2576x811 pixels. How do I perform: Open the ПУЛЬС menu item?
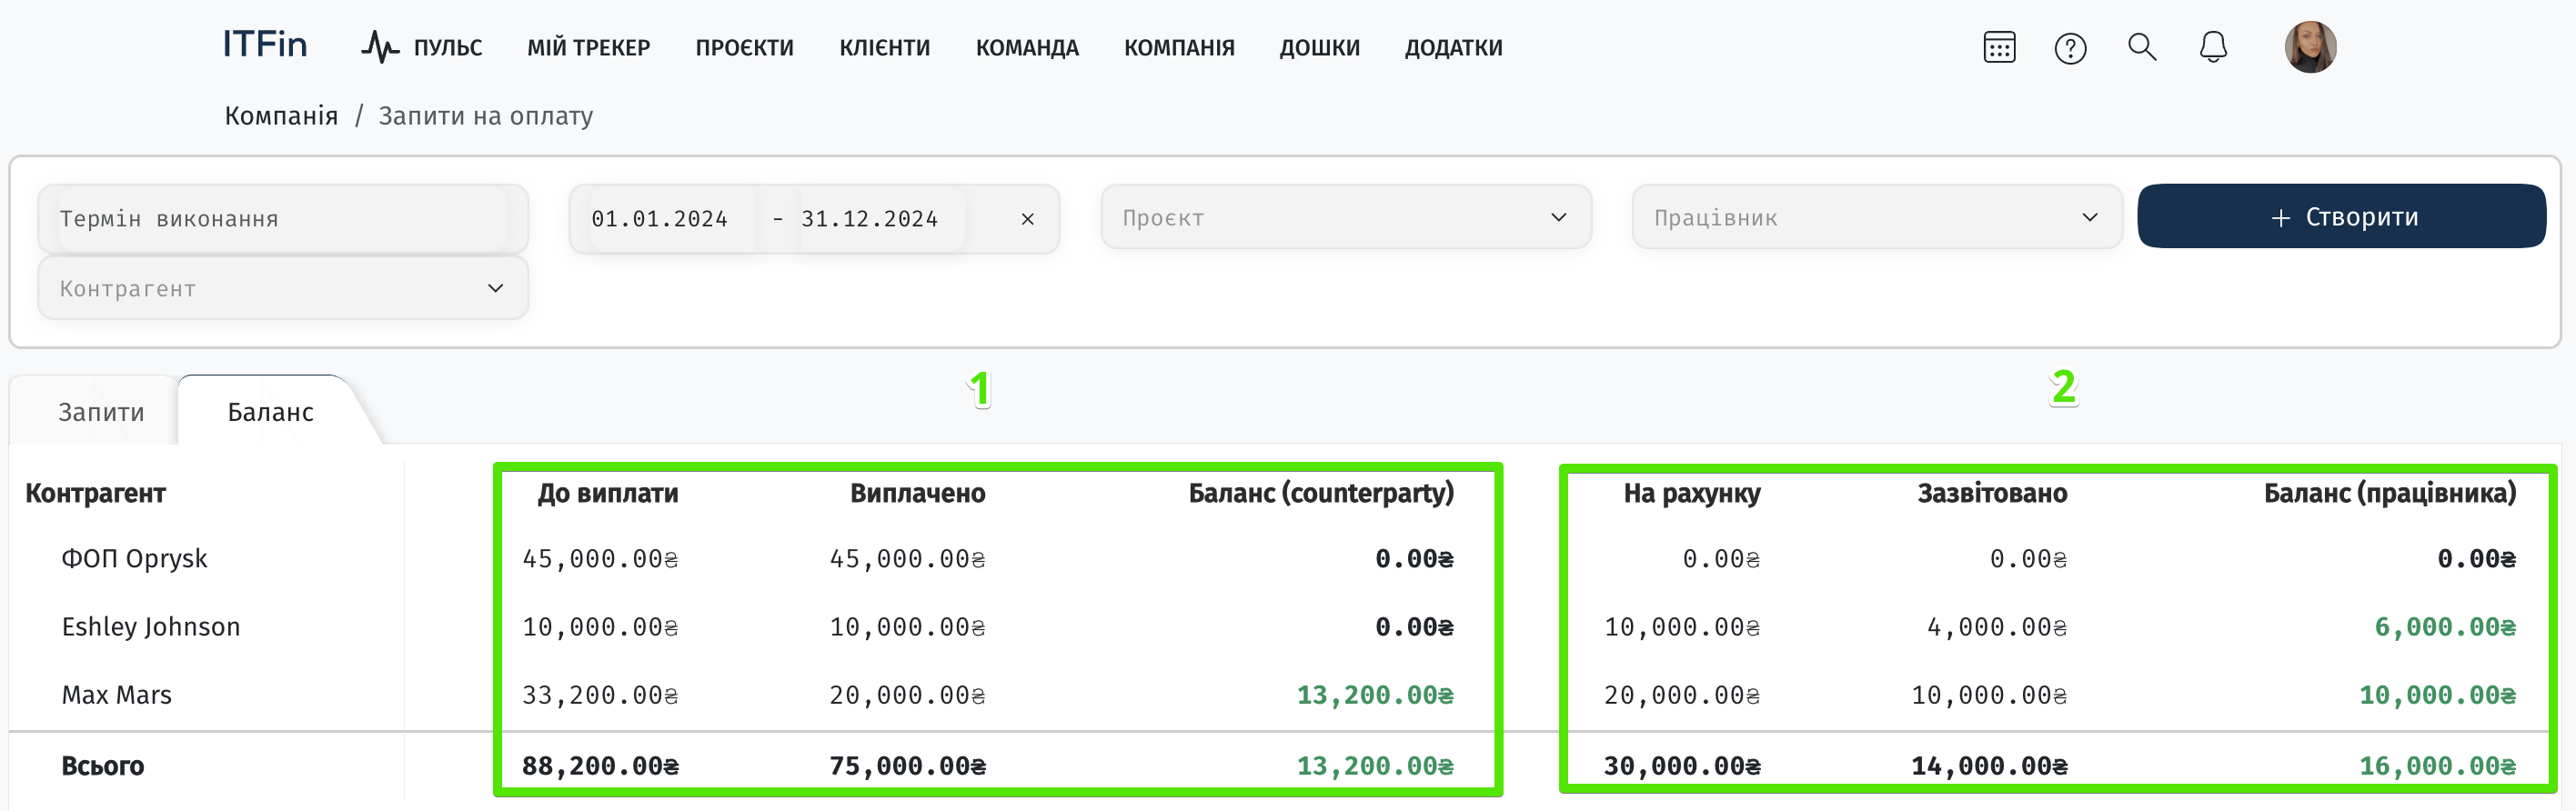[448, 48]
